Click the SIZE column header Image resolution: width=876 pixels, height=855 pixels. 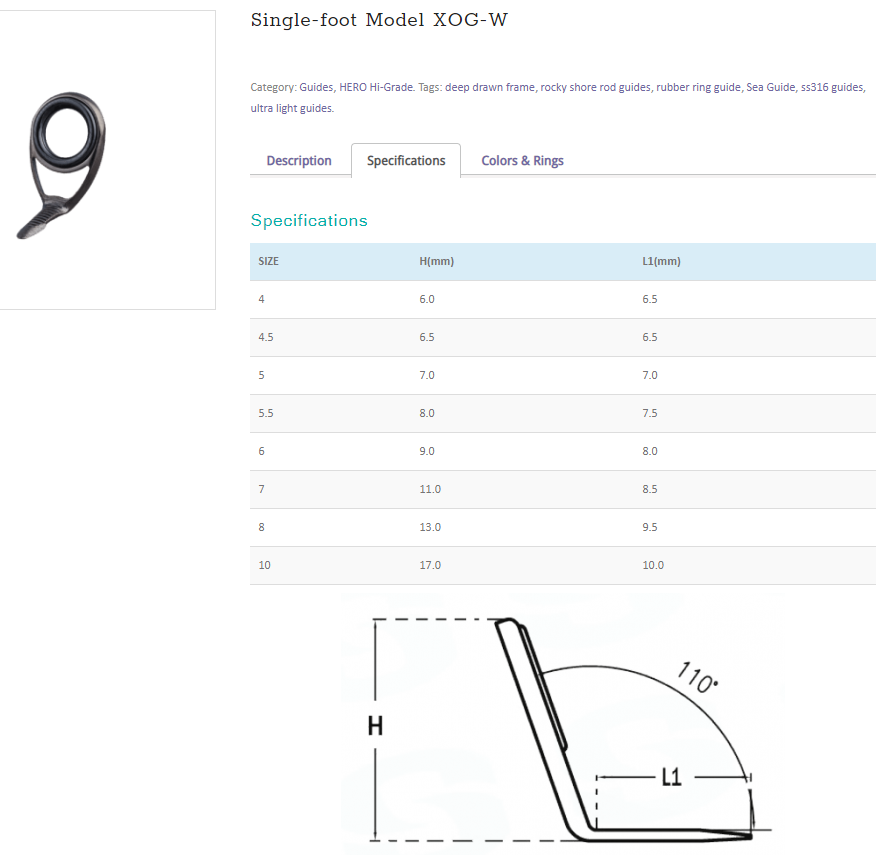(x=269, y=262)
